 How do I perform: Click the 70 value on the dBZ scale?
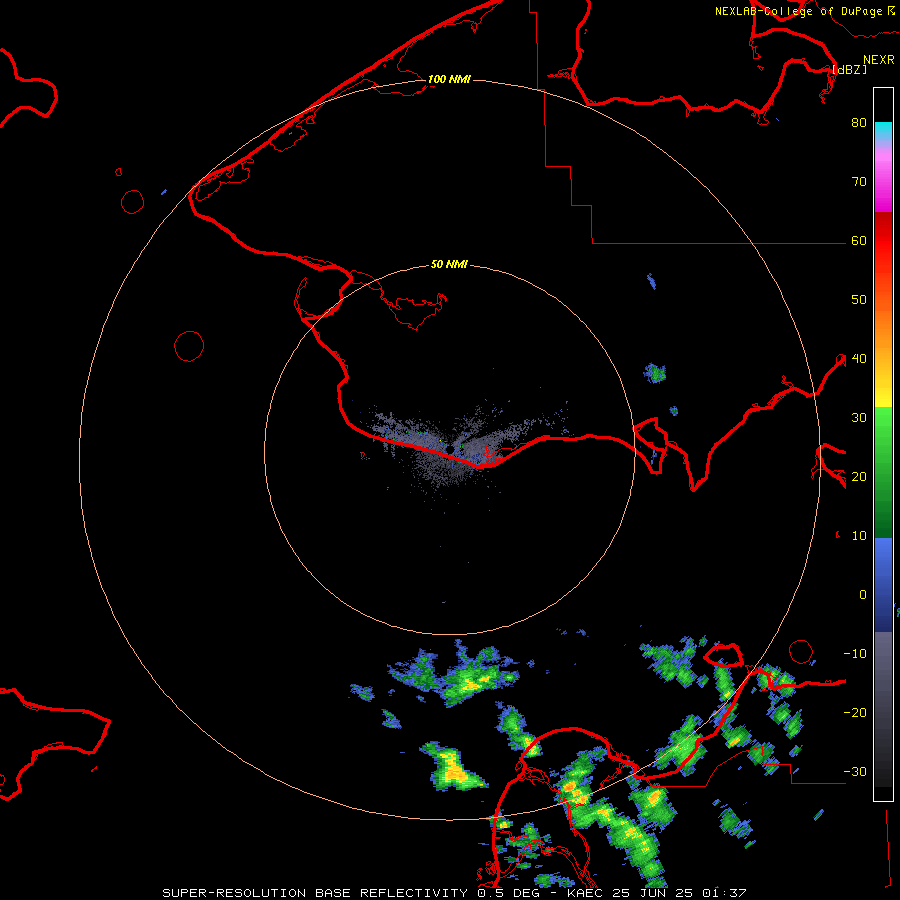[x=859, y=182]
